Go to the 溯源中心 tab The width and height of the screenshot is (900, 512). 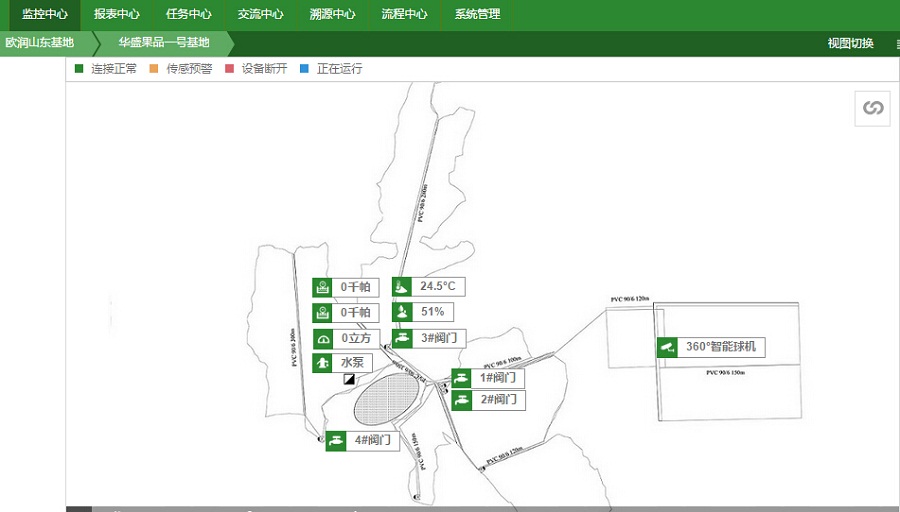[x=333, y=15]
